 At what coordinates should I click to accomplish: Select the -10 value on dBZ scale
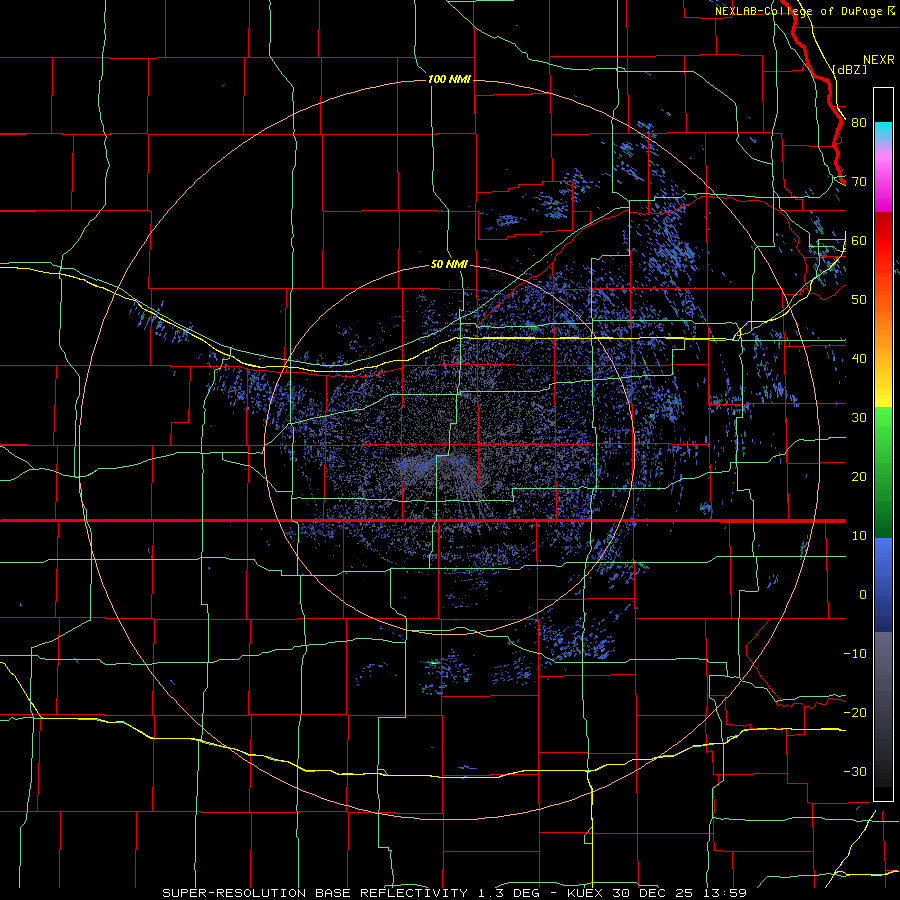tap(855, 654)
